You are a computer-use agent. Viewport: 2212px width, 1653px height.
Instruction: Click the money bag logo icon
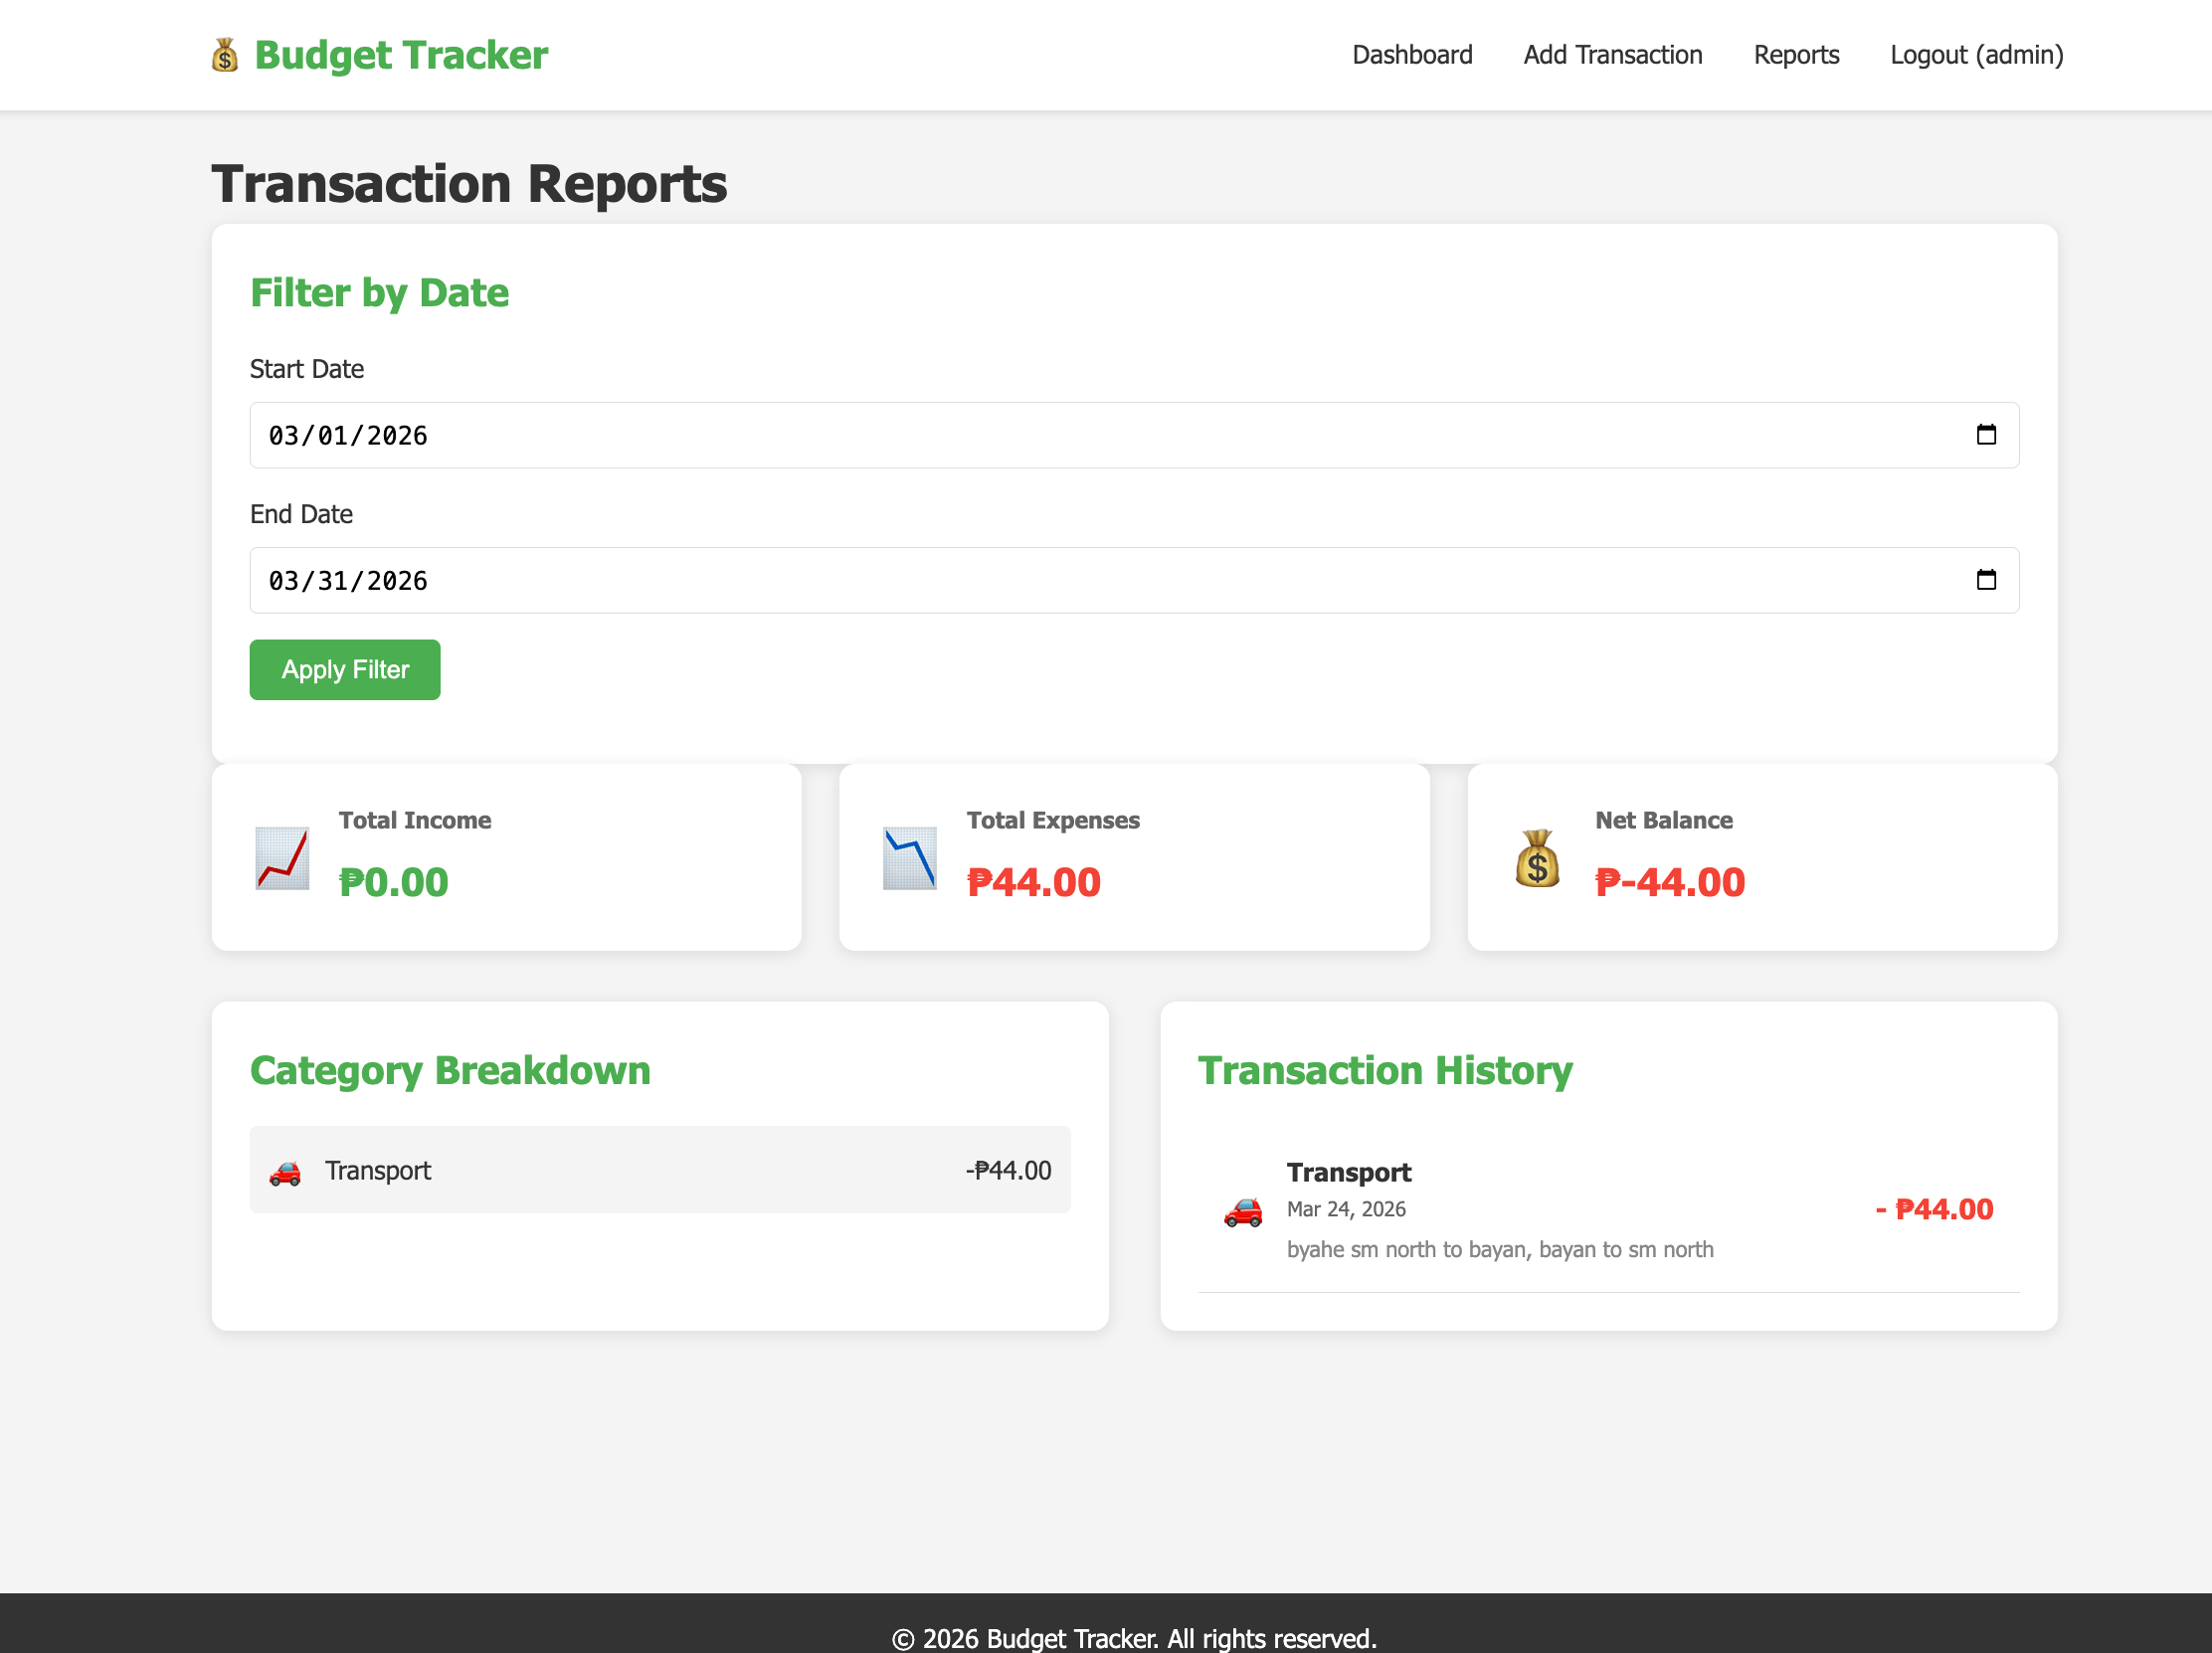point(225,55)
